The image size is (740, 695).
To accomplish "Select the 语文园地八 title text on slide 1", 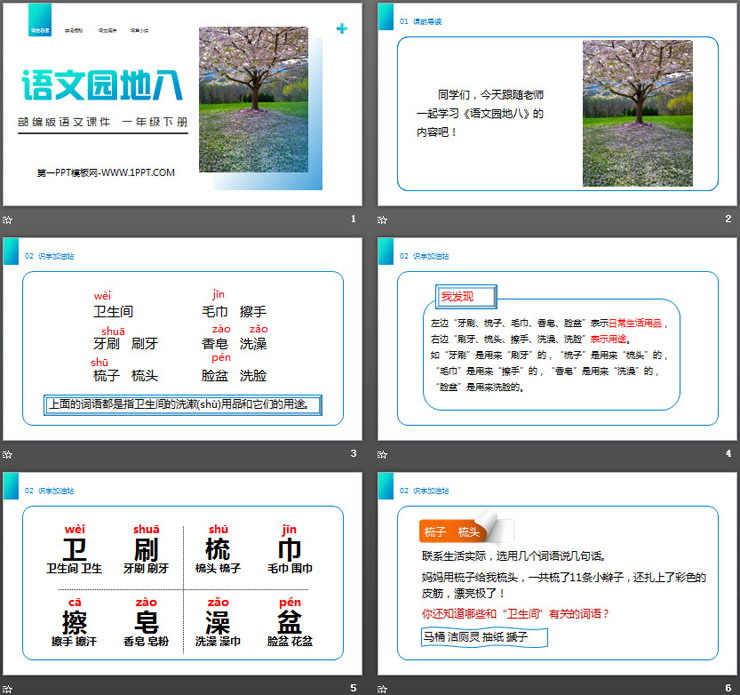I will 103,87.
